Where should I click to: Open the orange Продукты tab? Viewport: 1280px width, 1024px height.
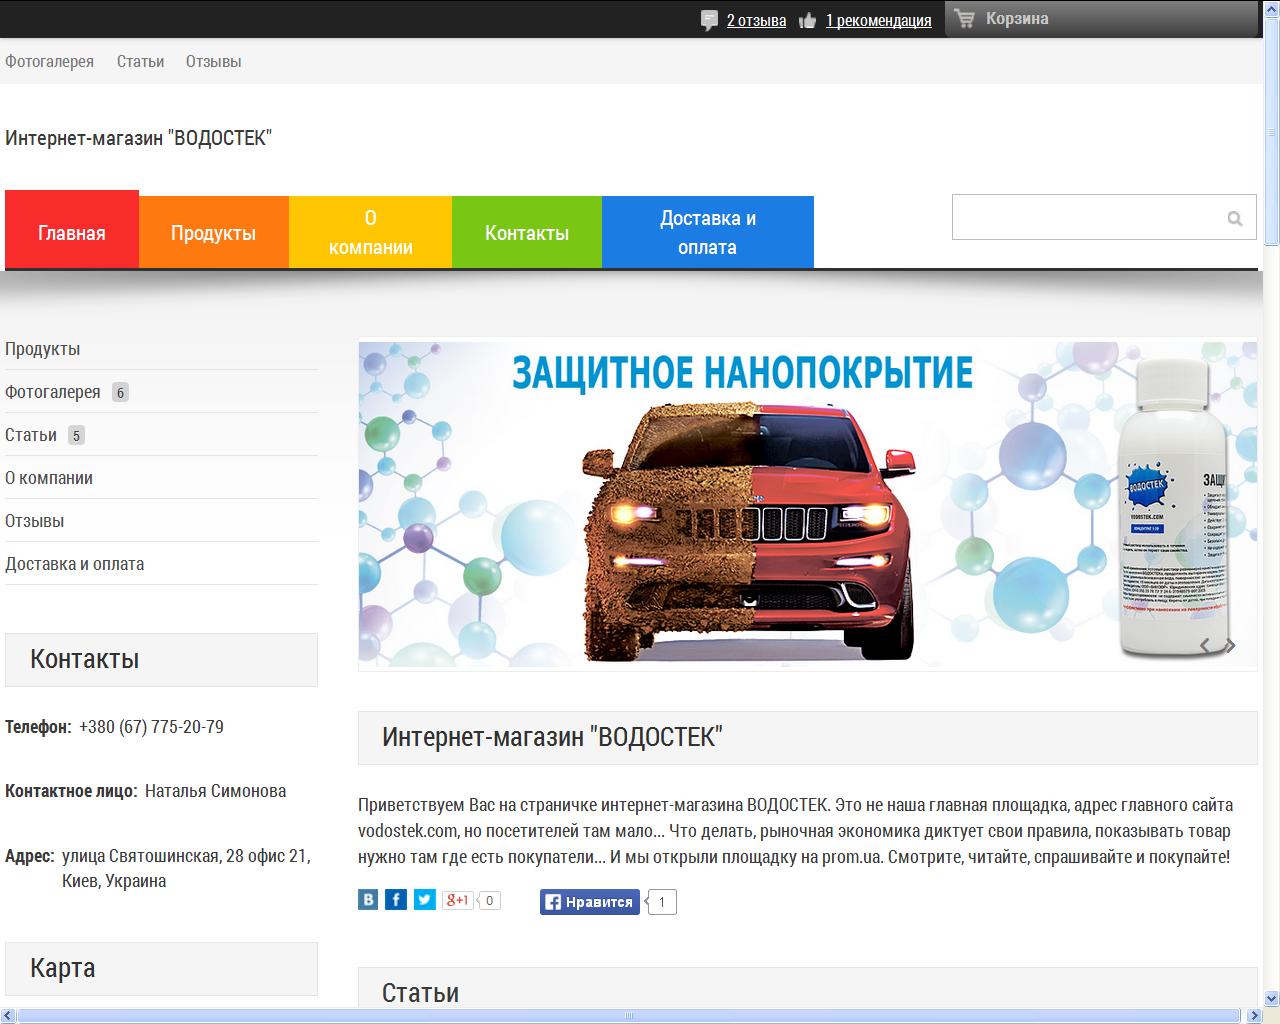214,233
